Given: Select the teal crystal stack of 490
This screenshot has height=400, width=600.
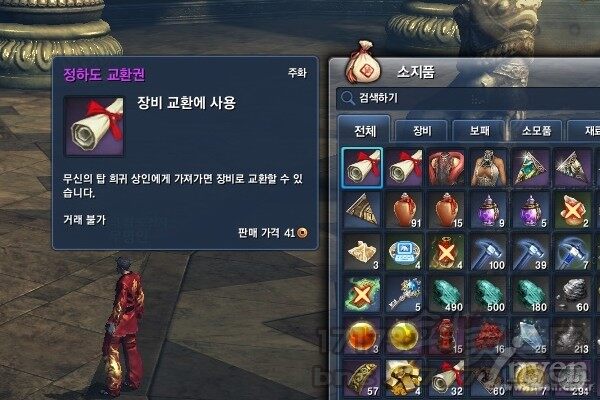Looking at the screenshot, I should [447, 294].
